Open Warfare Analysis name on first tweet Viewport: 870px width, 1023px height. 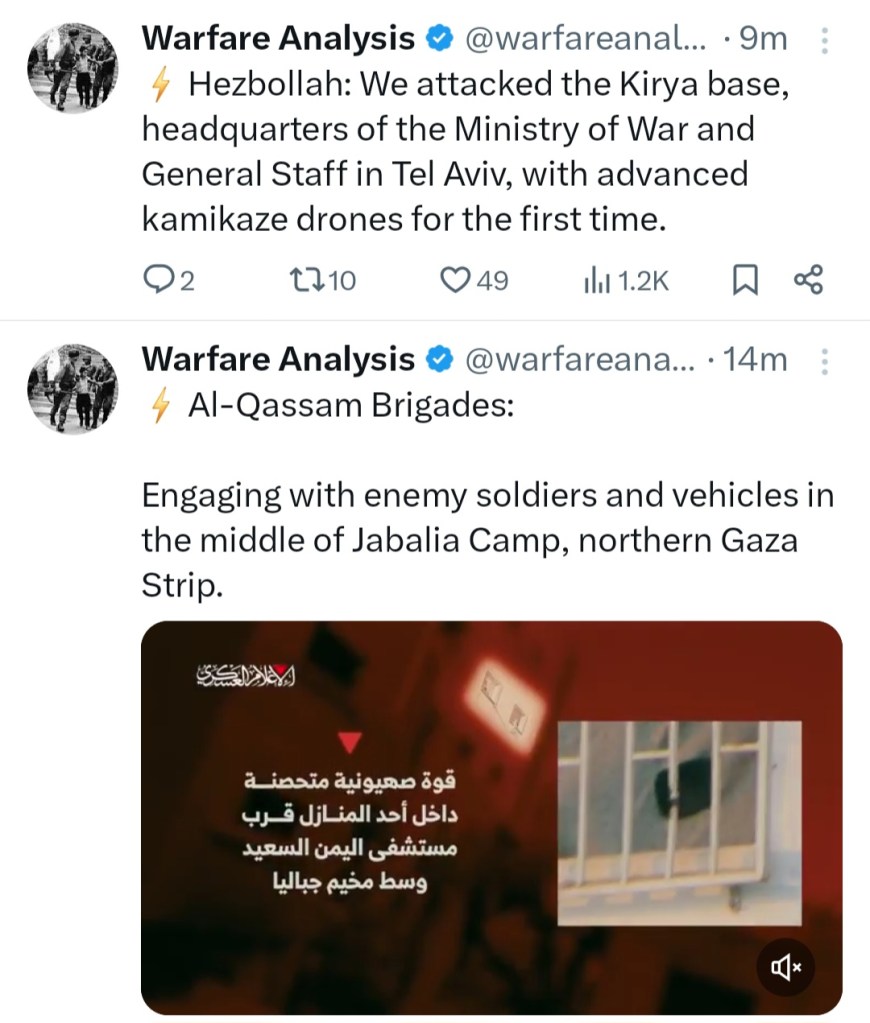coord(278,39)
